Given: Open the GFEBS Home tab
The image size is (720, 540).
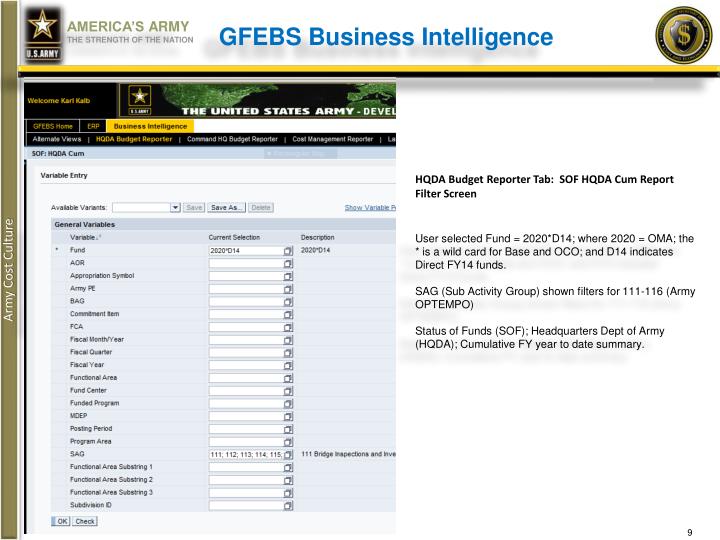Looking at the screenshot, I should click(x=52, y=126).
